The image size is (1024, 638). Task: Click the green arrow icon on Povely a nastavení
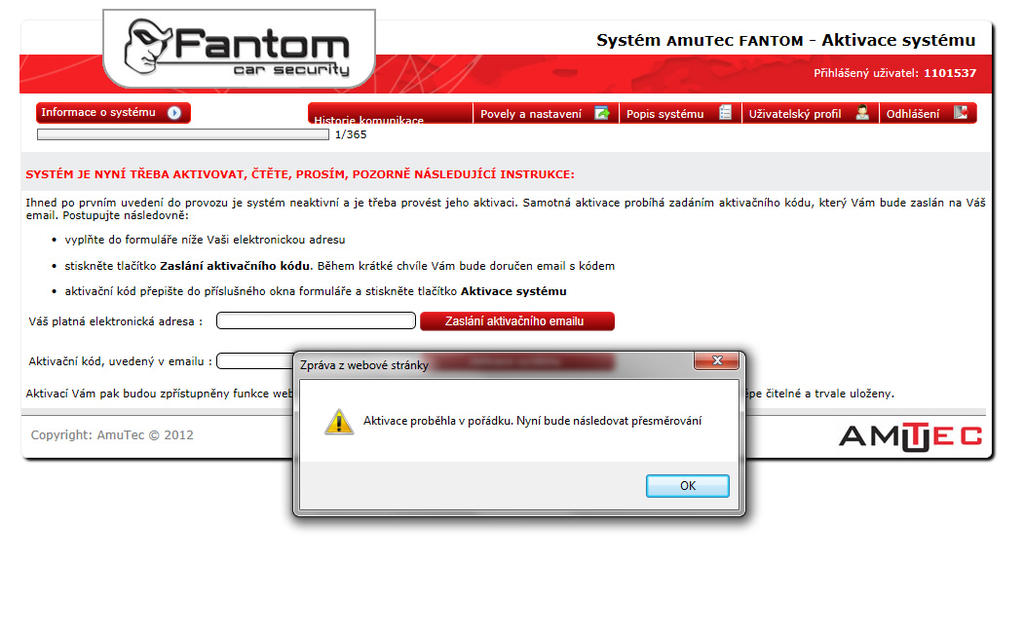coord(601,113)
